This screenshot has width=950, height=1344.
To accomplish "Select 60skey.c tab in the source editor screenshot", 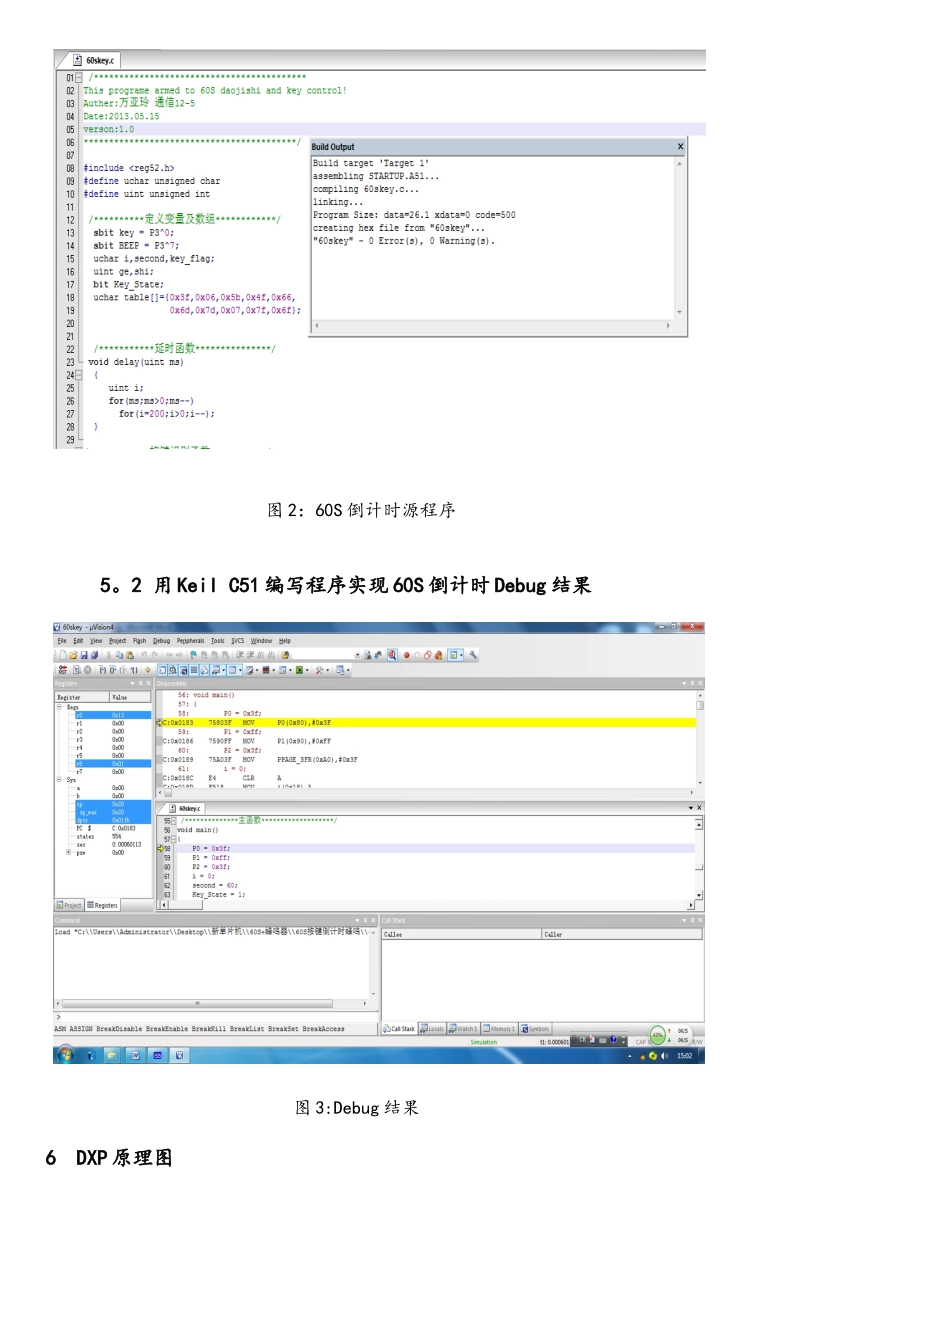I will click(94, 60).
